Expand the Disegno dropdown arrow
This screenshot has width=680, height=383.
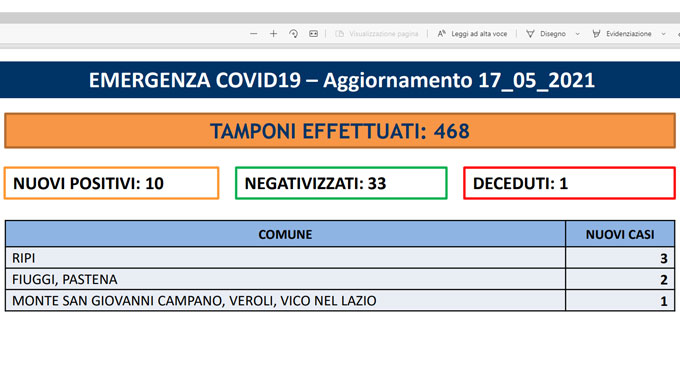point(577,34)
